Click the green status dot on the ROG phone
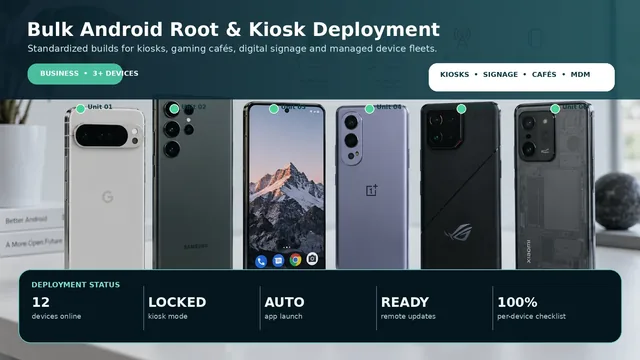Image resolution: width=640 pixels, height=360 pixels. pyautogui.click(x=462, y=109)
